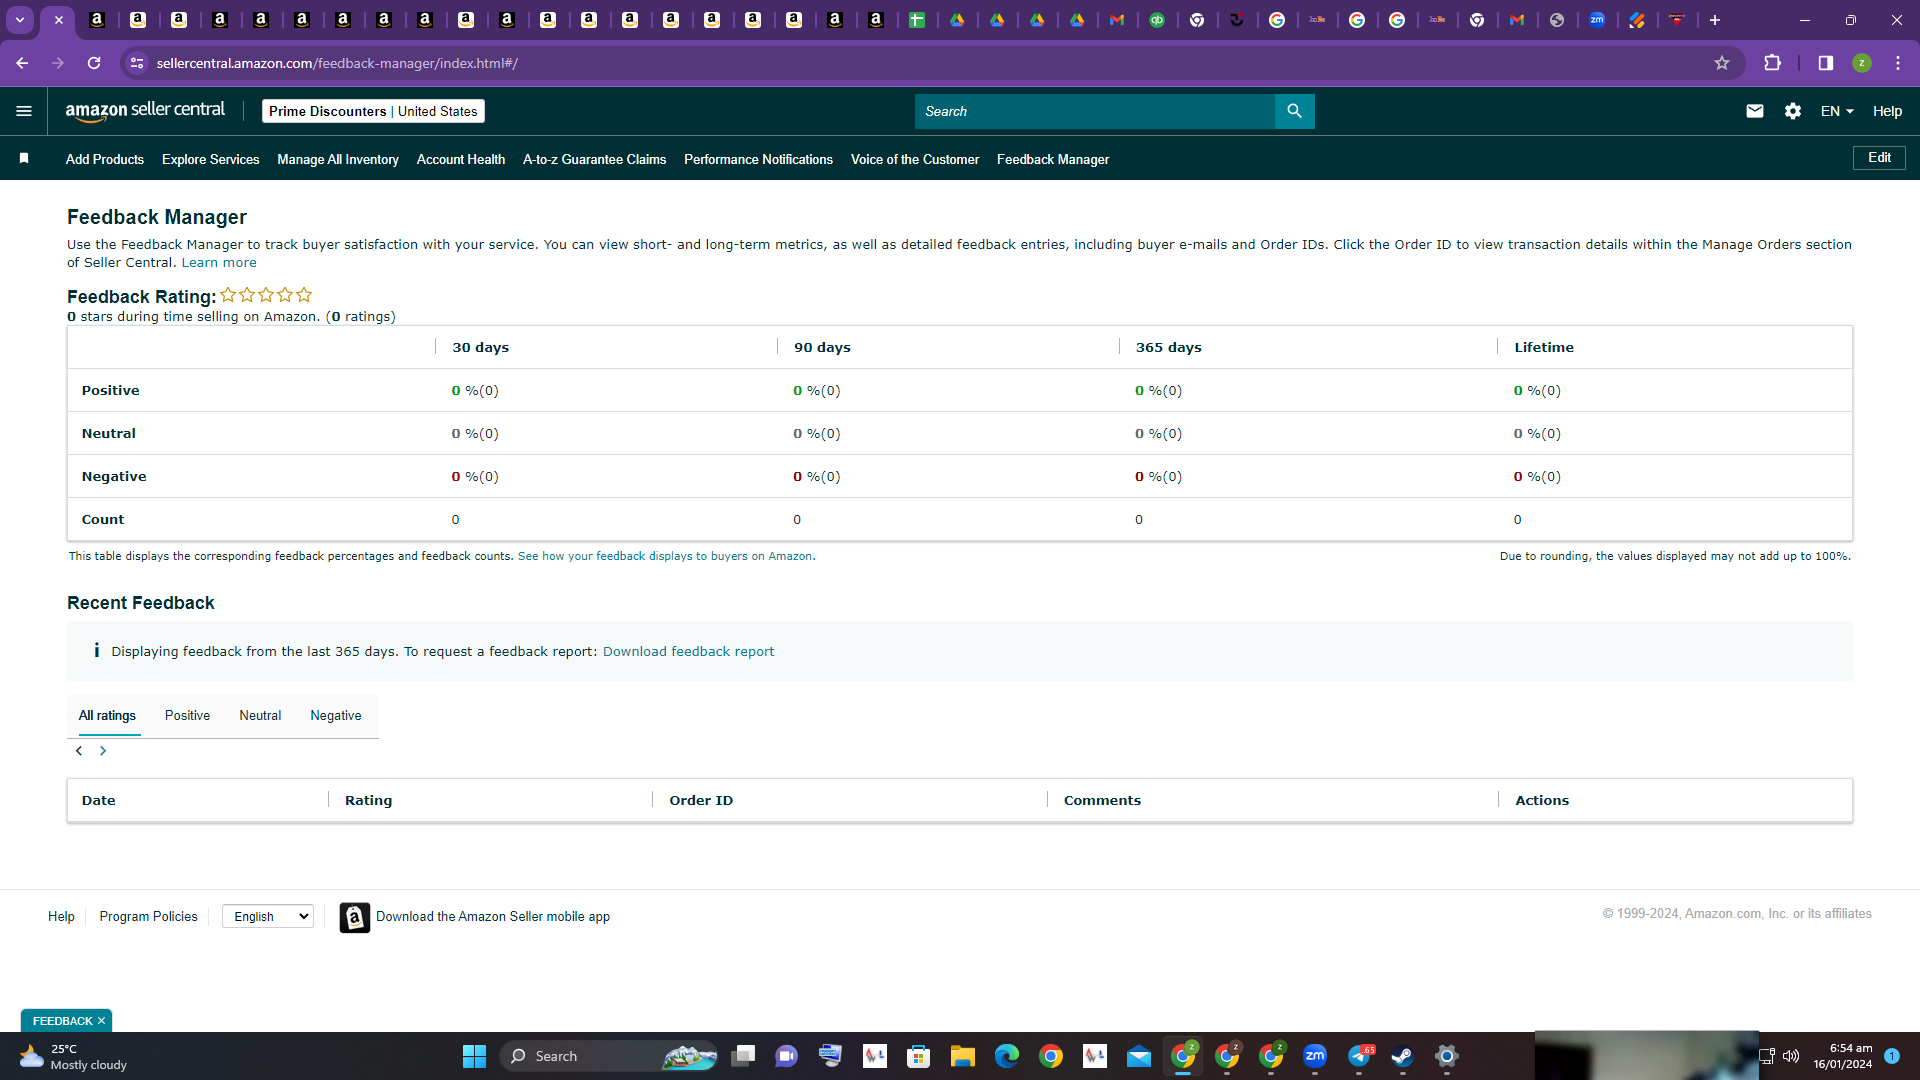Open Windows Settings from the taskbar
Image resolution: width=1920 pixels, height=1080 pixels.
coord(1447,1056)
